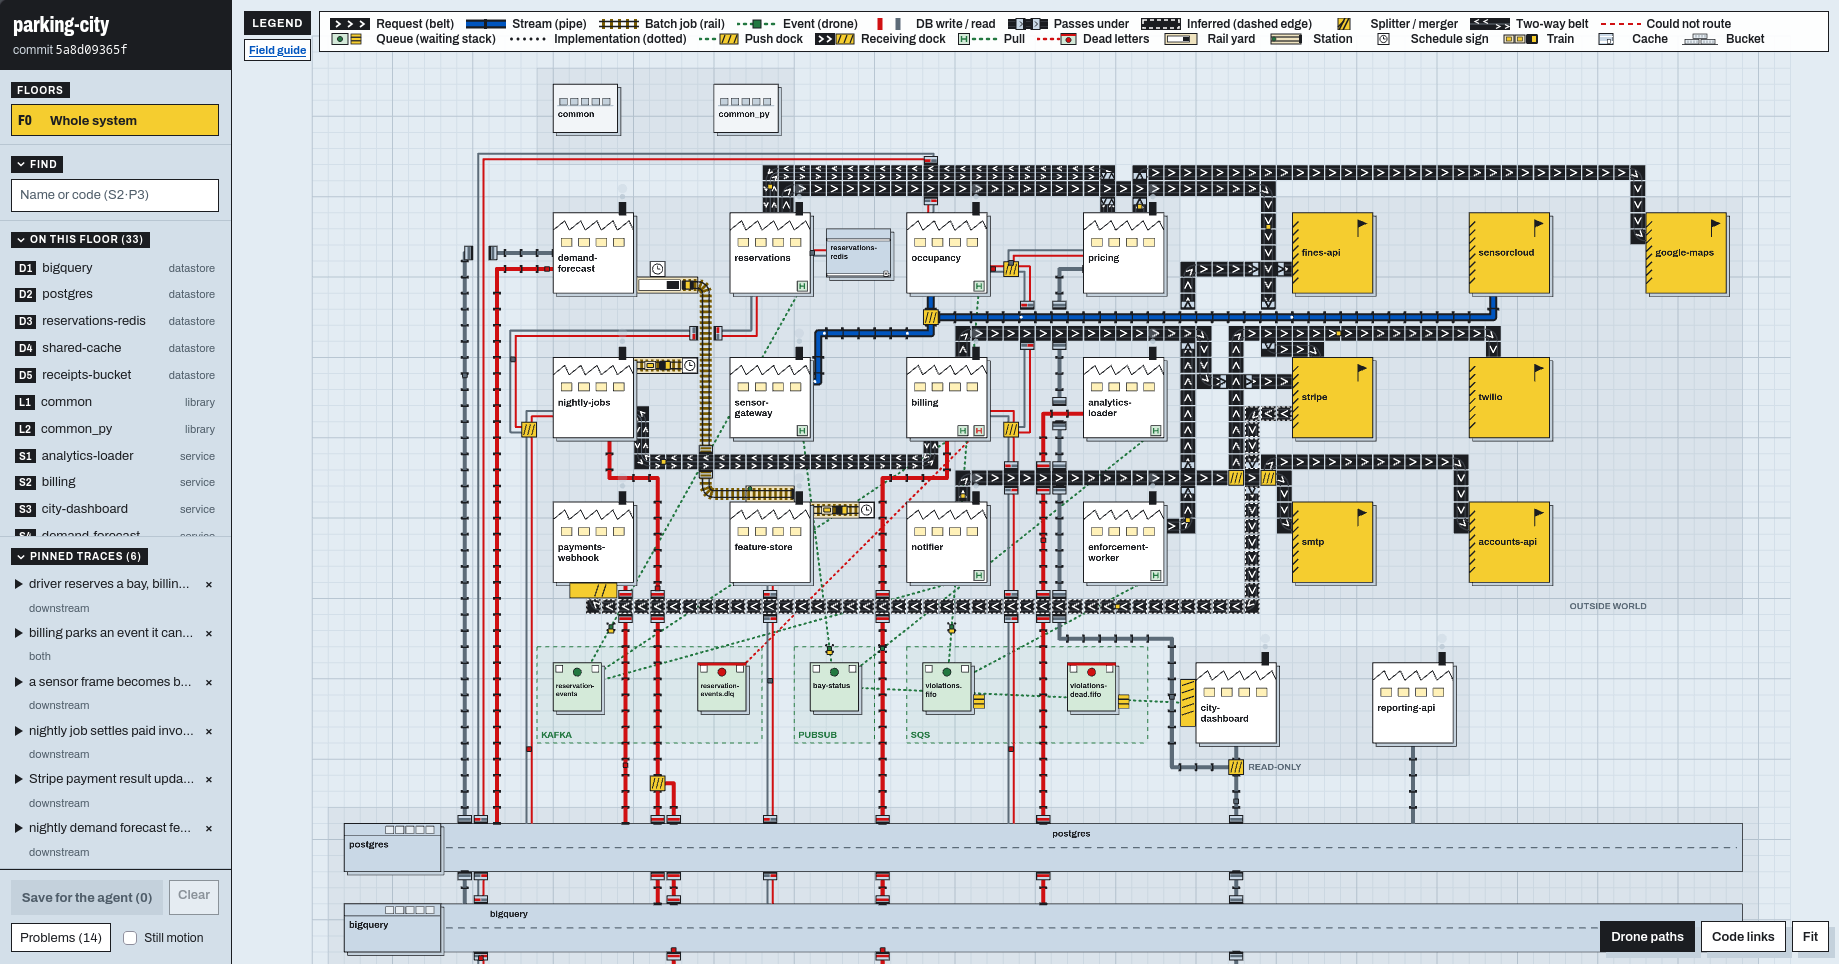This screenshot has height=964, width=1839.
Task: Select the common_py library node
Action: pos(746,109)
